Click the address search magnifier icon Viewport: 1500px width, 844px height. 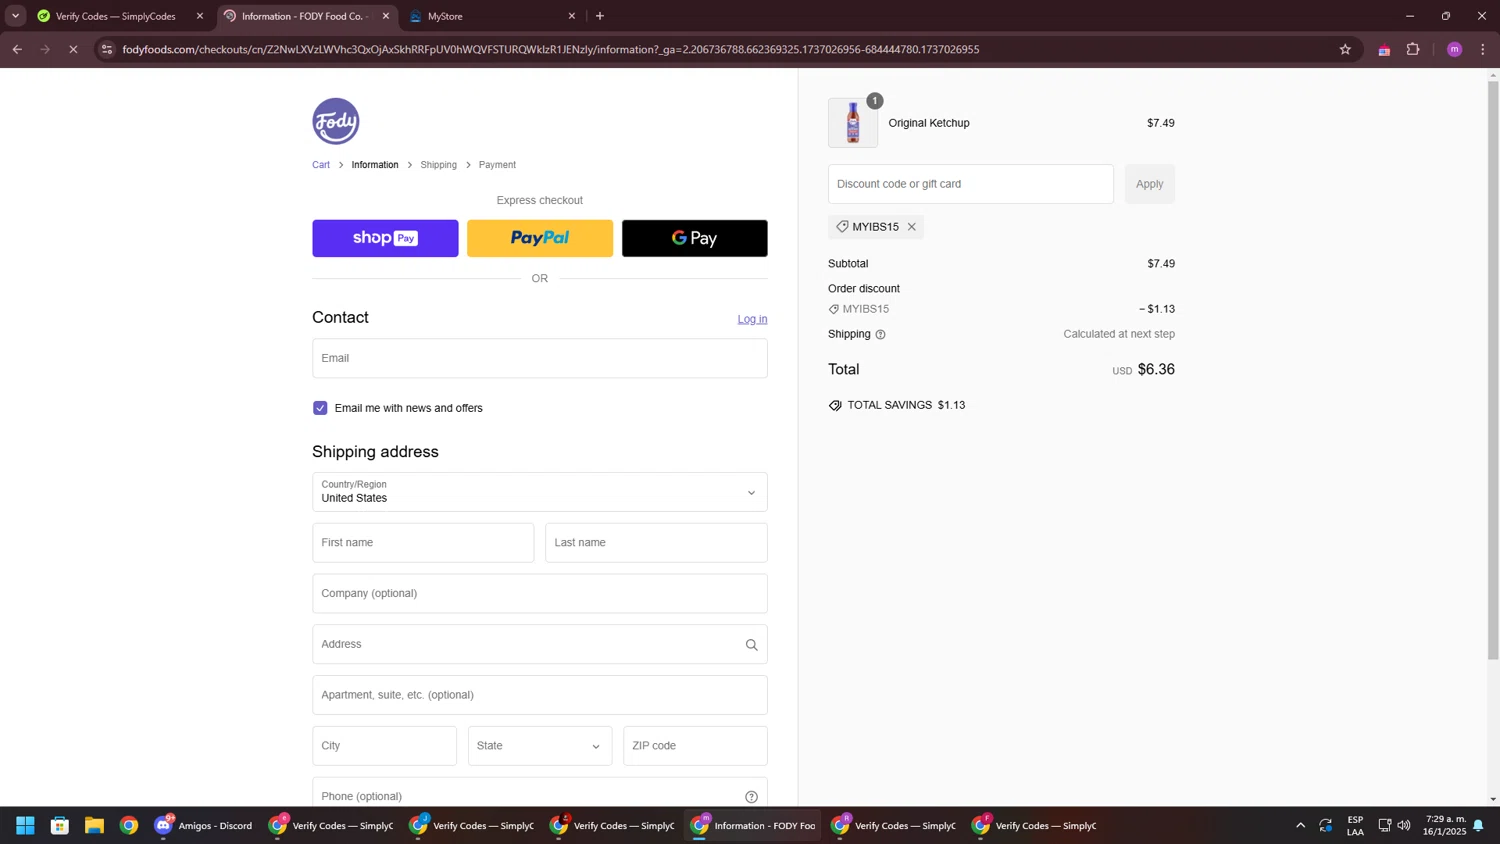pyautogui.click(x=751, y=645)
